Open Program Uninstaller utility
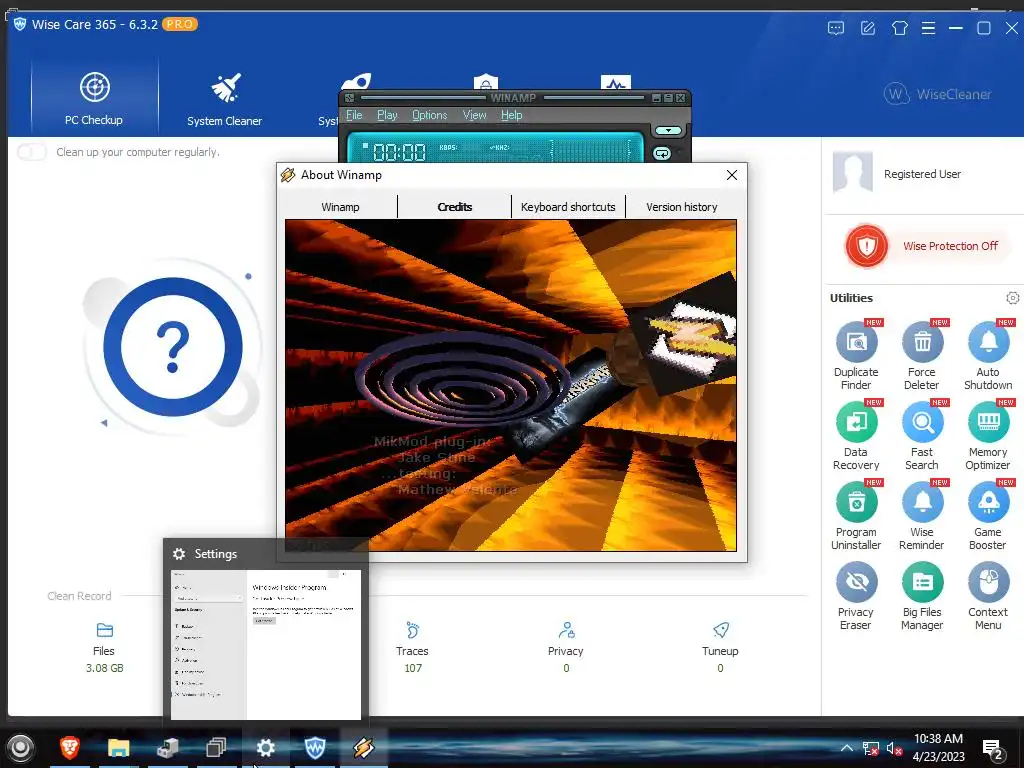 tap(856, 516)
